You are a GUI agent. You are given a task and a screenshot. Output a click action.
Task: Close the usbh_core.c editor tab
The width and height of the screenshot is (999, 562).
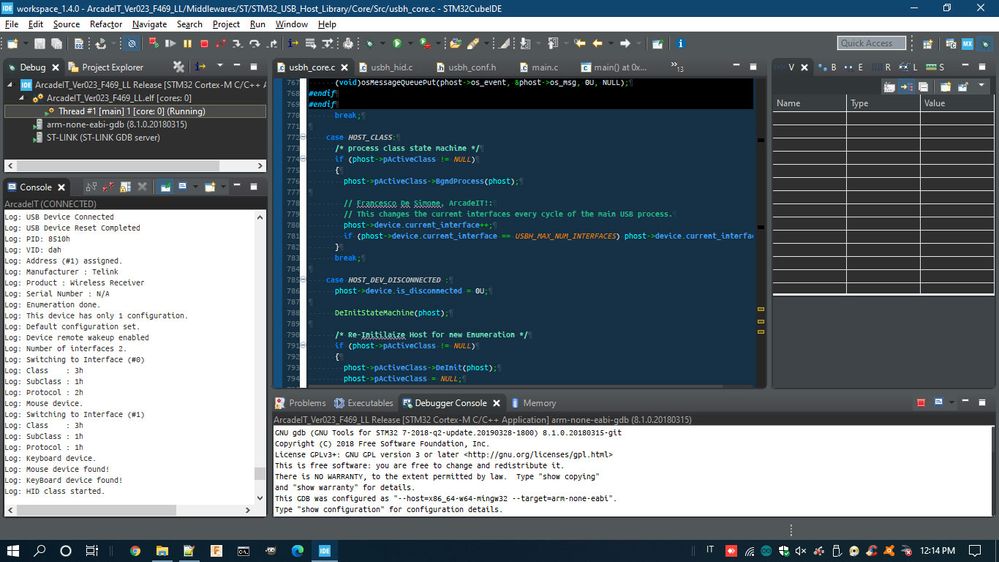[345, 67]
